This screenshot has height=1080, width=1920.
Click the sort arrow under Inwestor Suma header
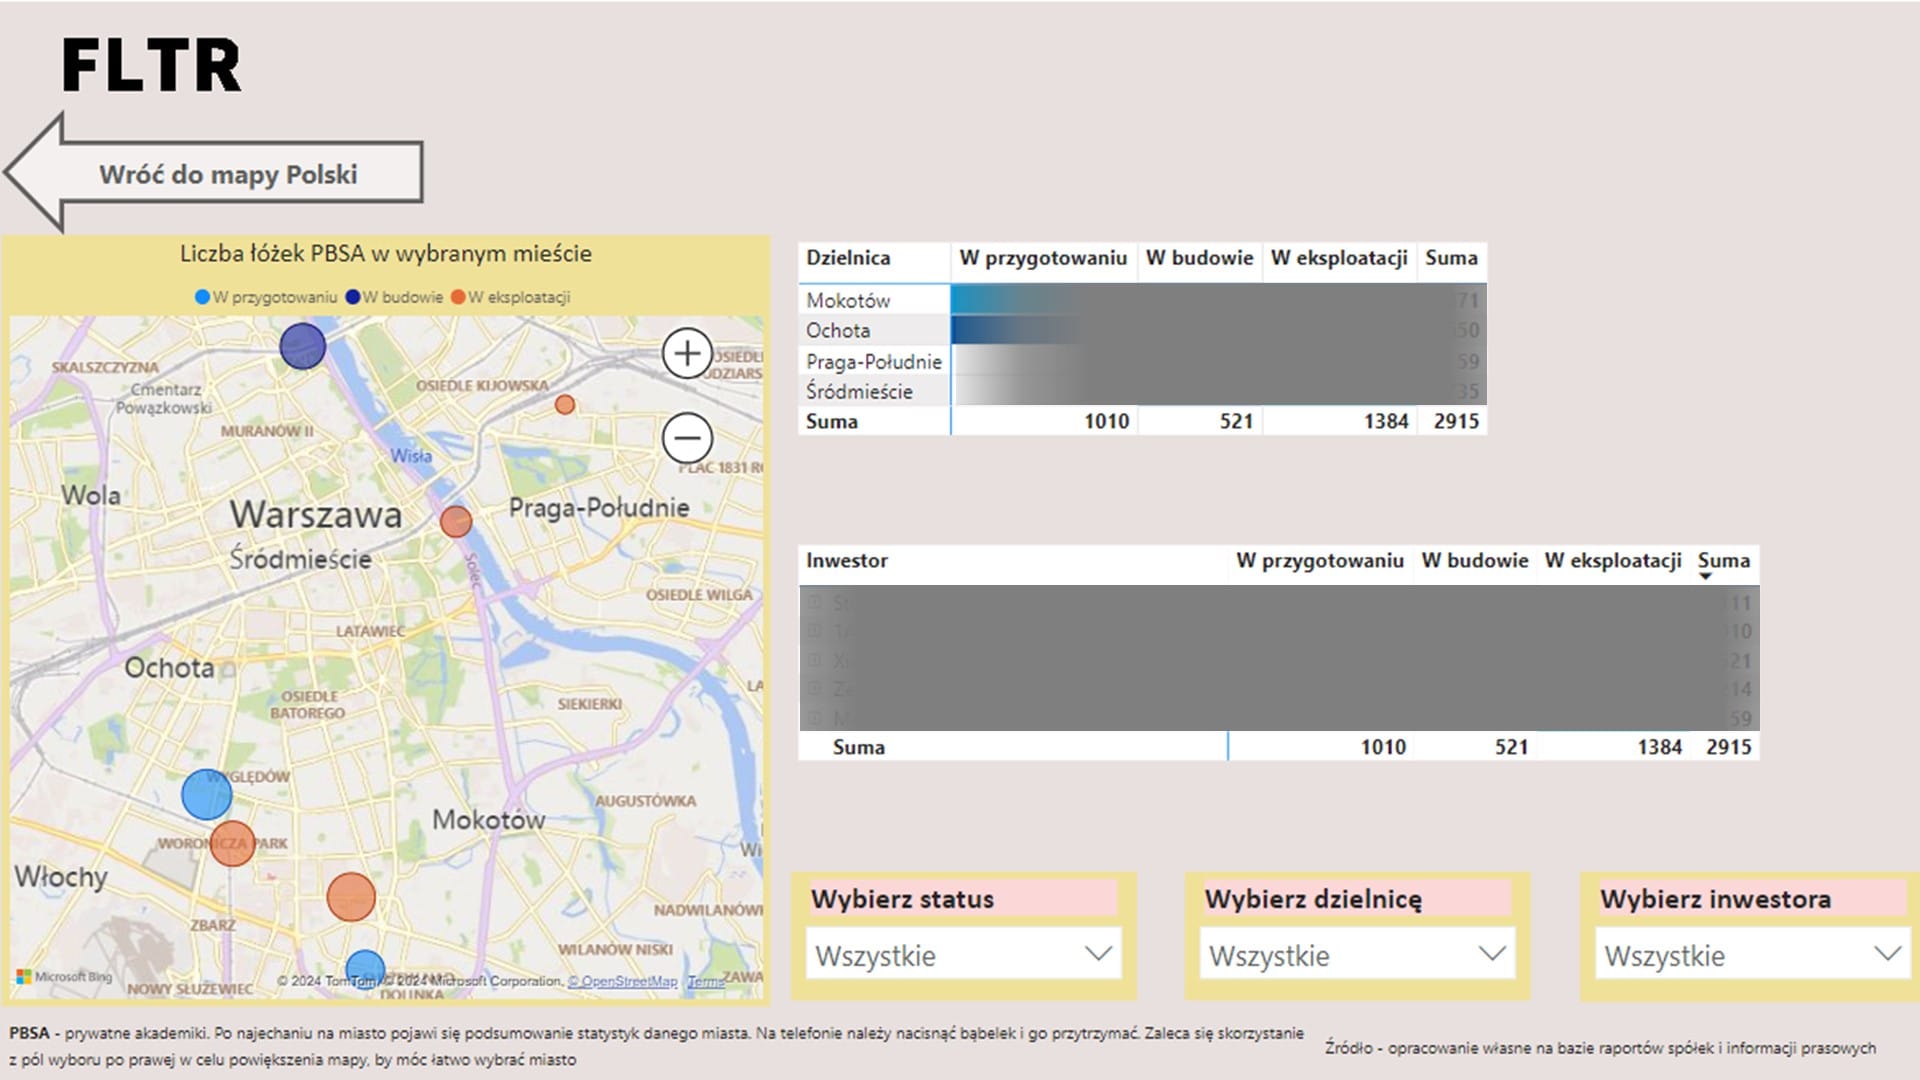click(x=1706, y=576)
